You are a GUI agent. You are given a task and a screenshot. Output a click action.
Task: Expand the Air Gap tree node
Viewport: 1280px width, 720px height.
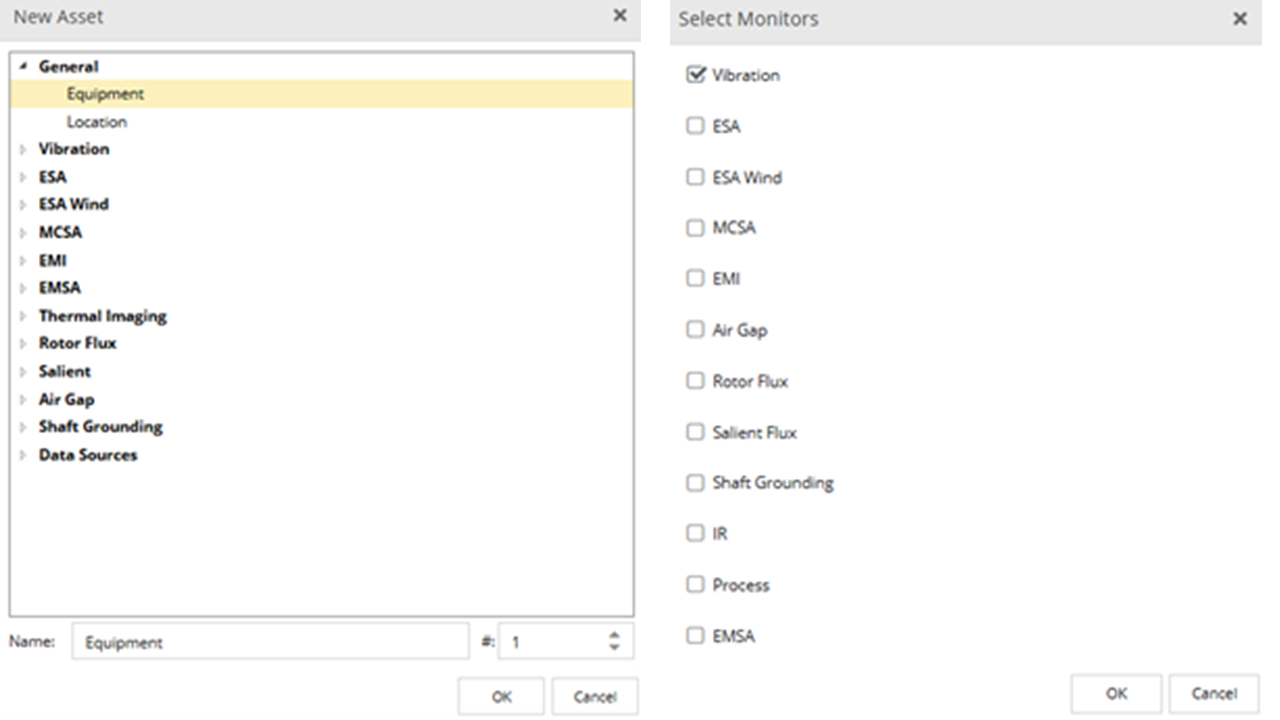[23, 399]
